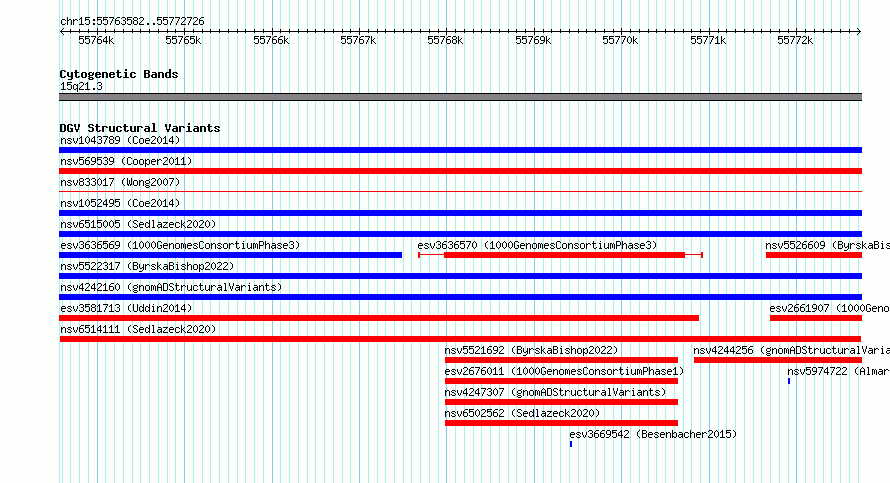Open the nsv1052495 (Coe2014) label
This screenshot has height=483, width=890.
tap(120, 203)
